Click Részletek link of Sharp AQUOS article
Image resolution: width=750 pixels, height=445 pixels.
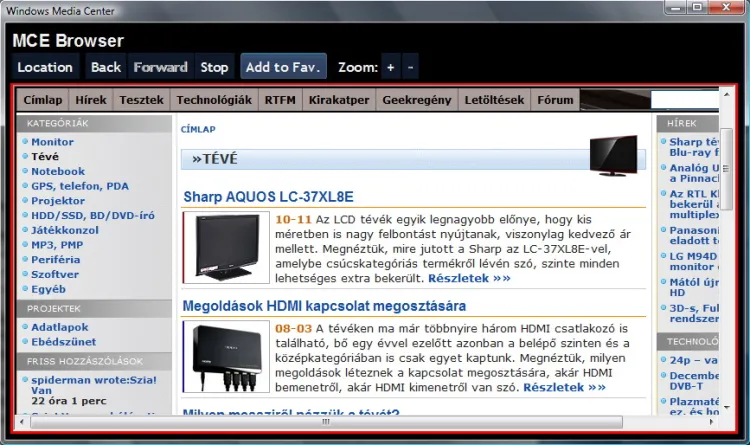[x=469, y=278]
